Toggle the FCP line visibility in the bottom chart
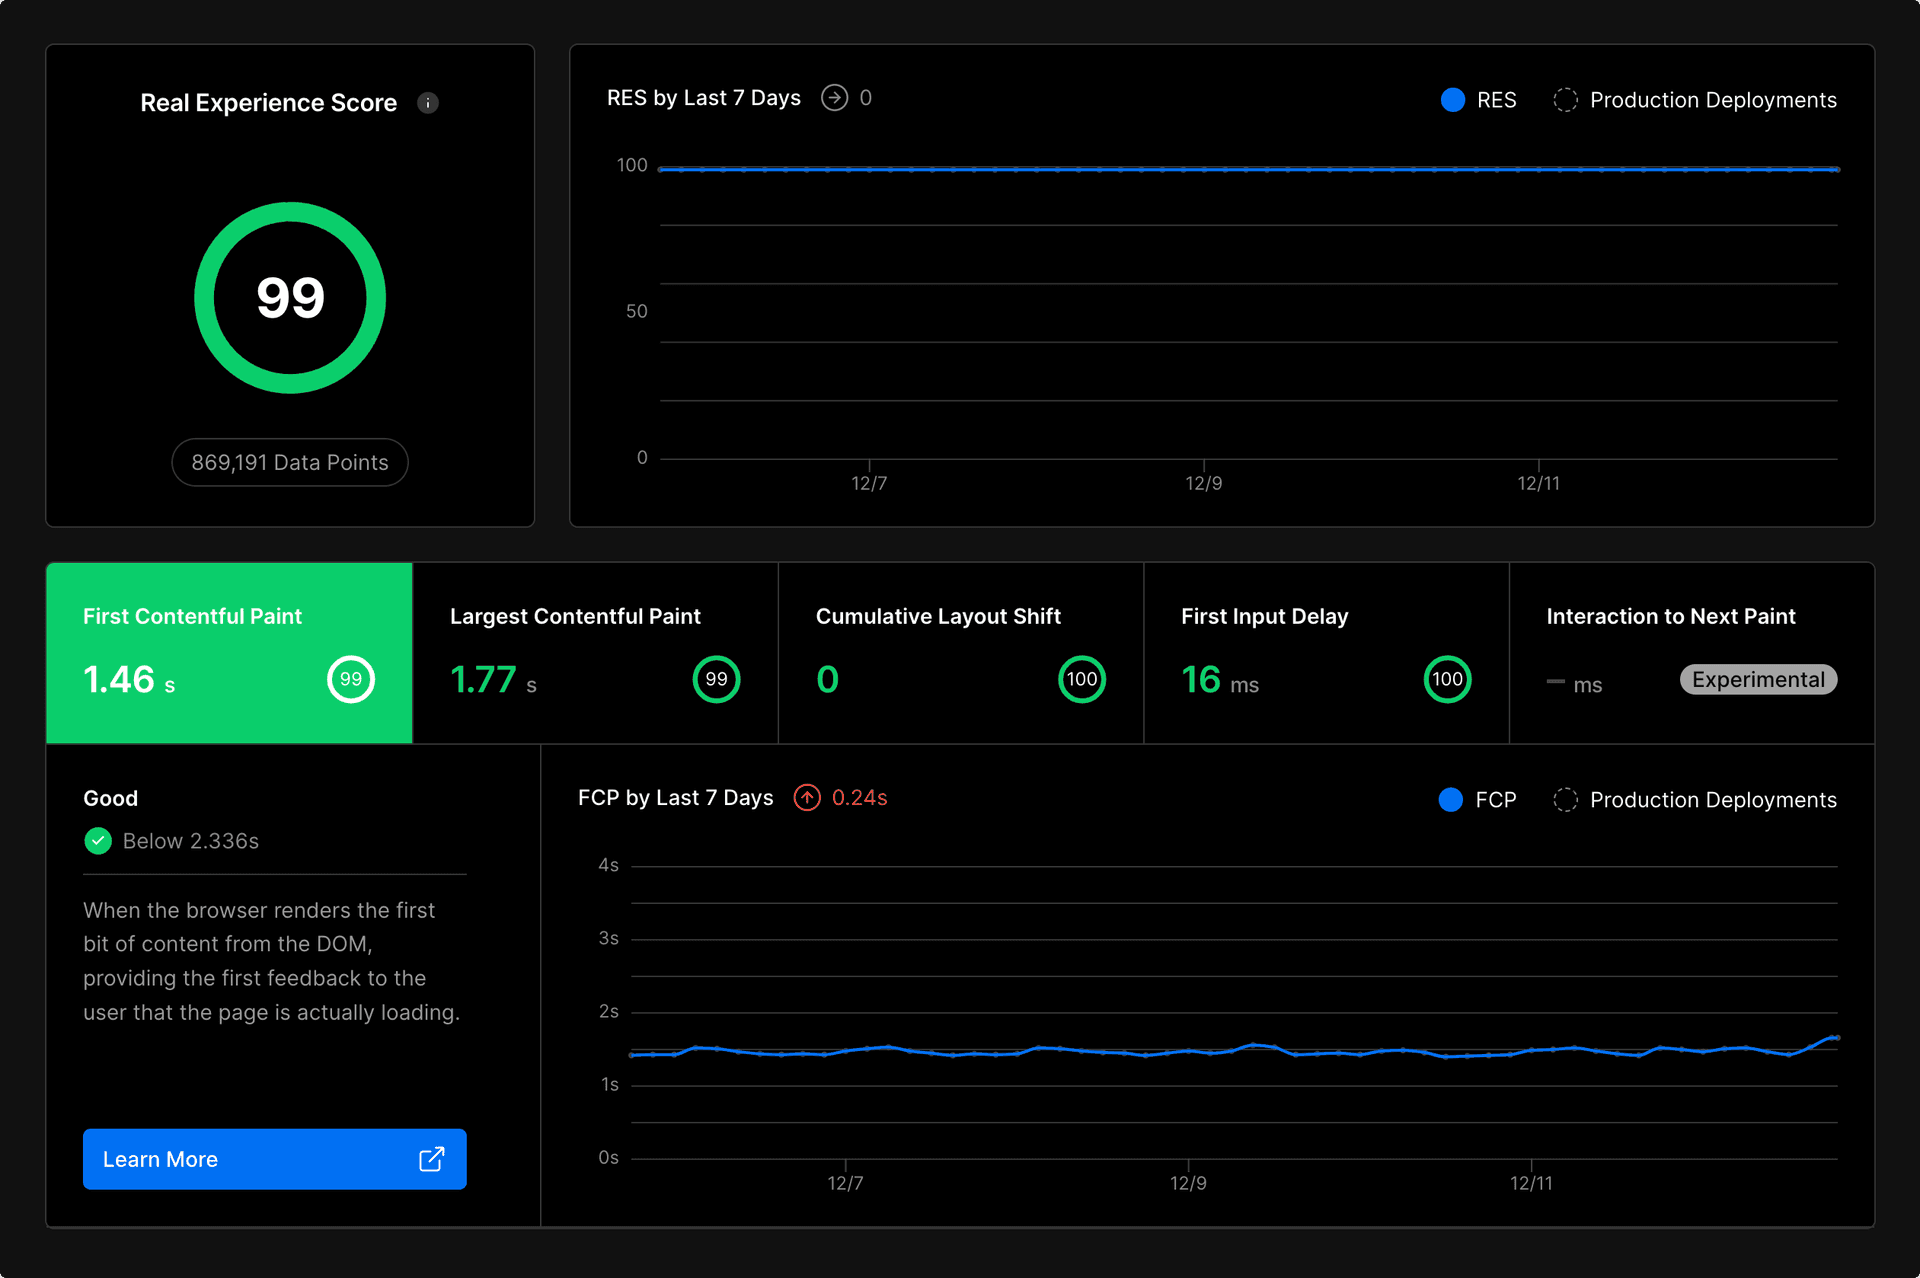 [1477, 800]
